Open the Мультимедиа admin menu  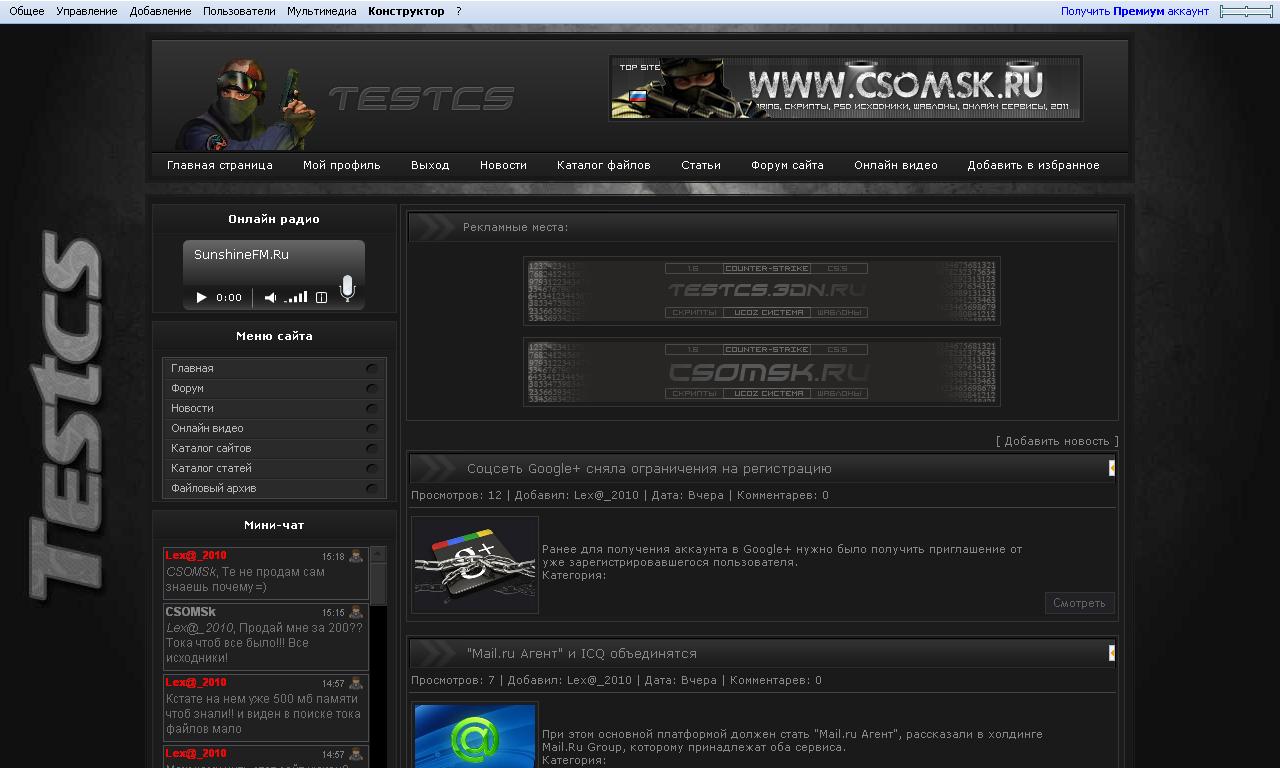[x=321, y=11]
